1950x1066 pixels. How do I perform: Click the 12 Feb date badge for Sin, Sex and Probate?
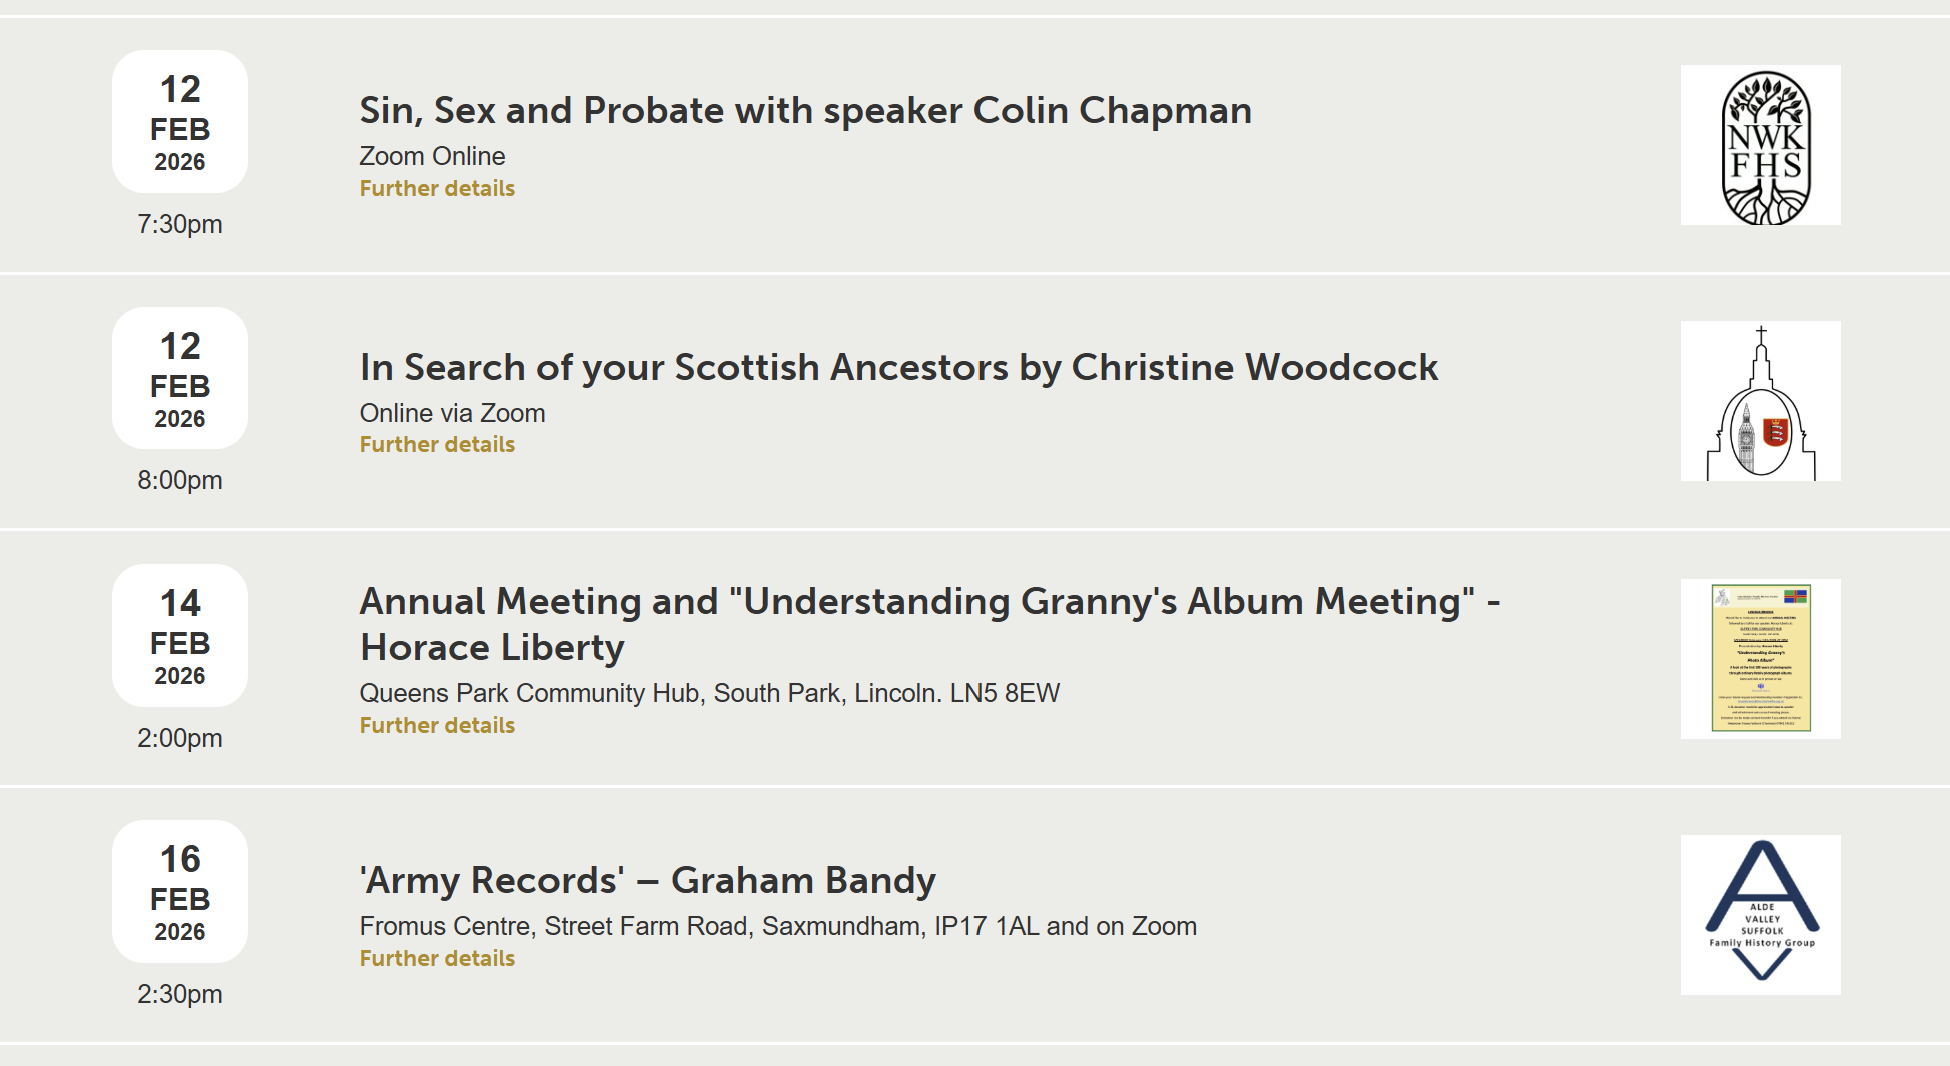(x=180, y=122)
